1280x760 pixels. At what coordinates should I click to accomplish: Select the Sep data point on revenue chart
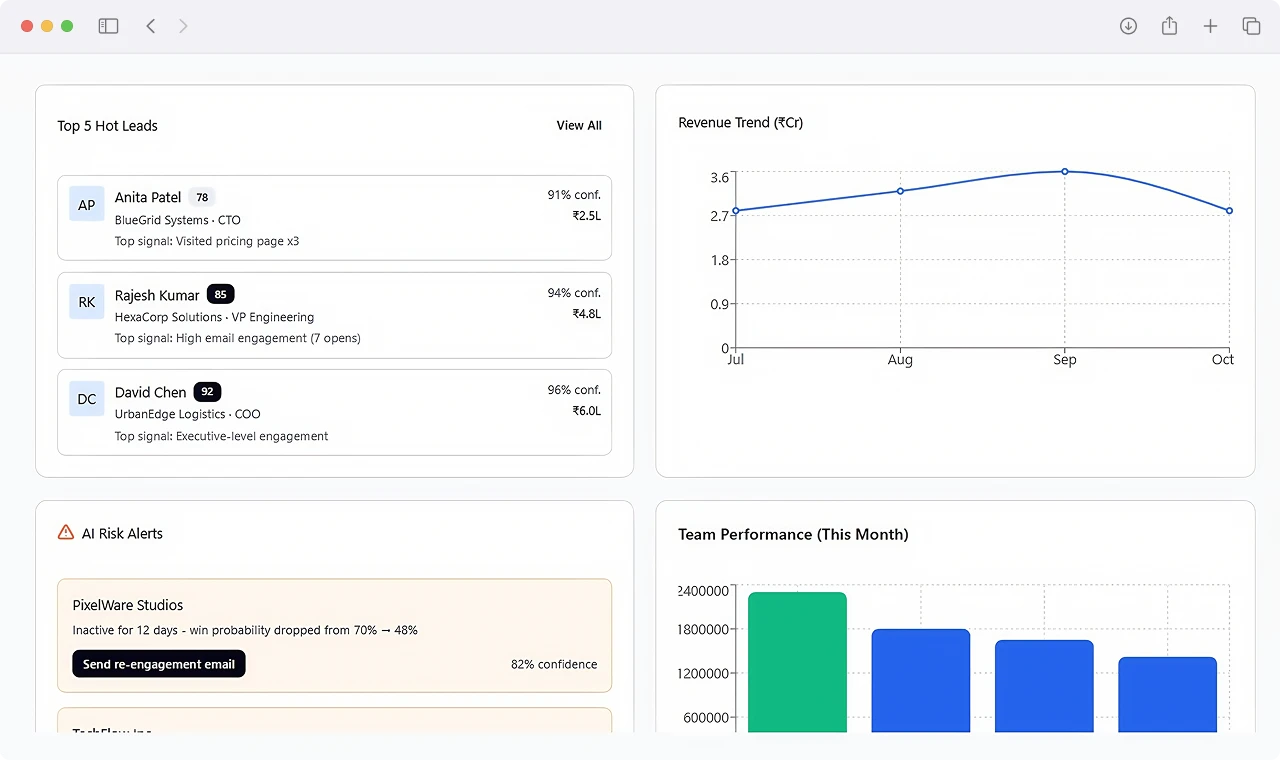[1065, 171]
